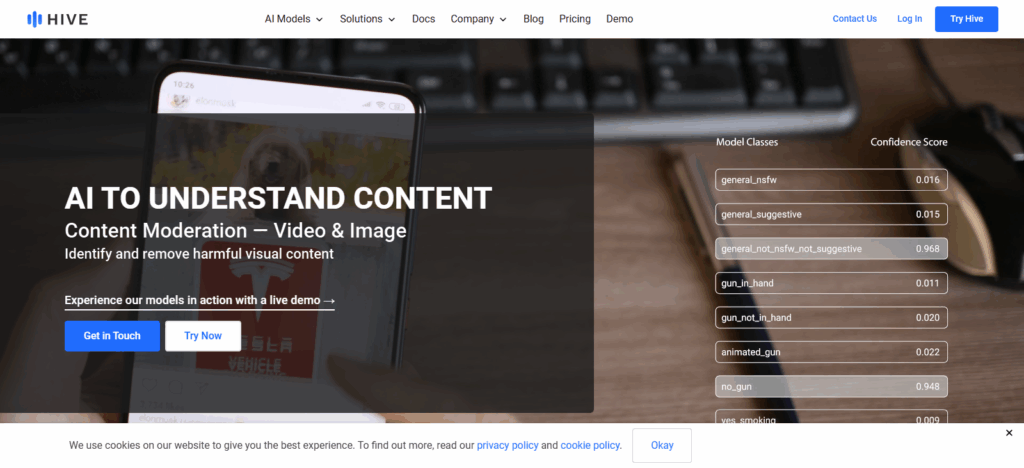The width and height of the screenshot is (1024, 468).
Task: Go to the Blog page
Action: pos(533,19)
